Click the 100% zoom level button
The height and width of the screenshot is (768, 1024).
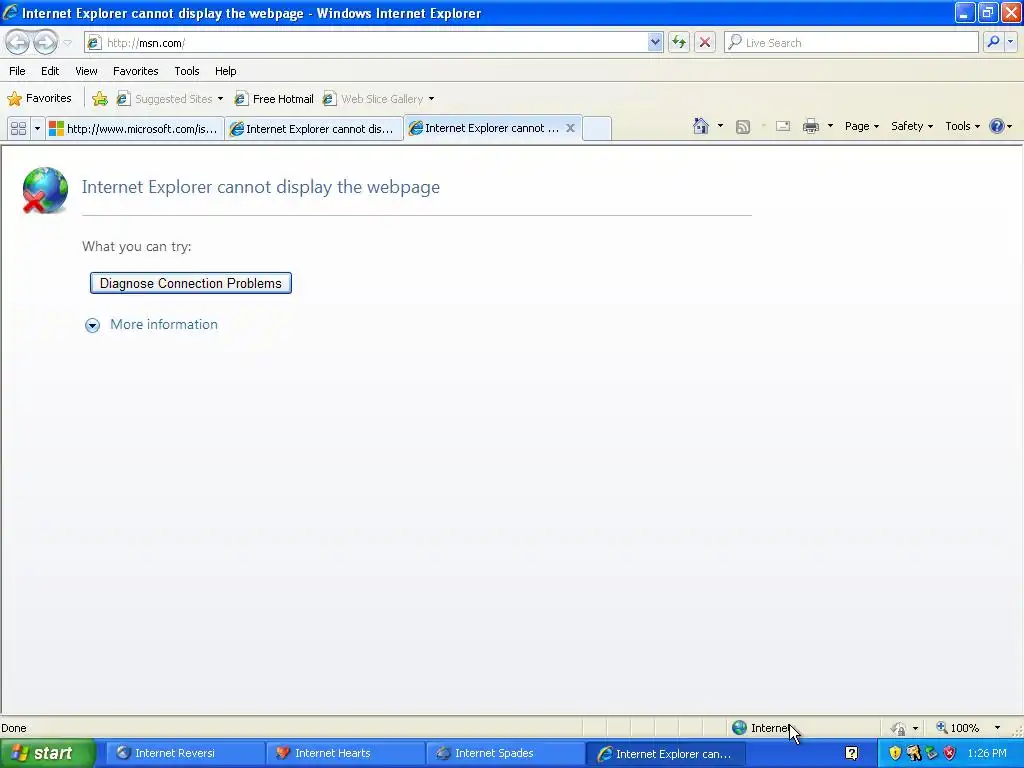coord(957,728)
